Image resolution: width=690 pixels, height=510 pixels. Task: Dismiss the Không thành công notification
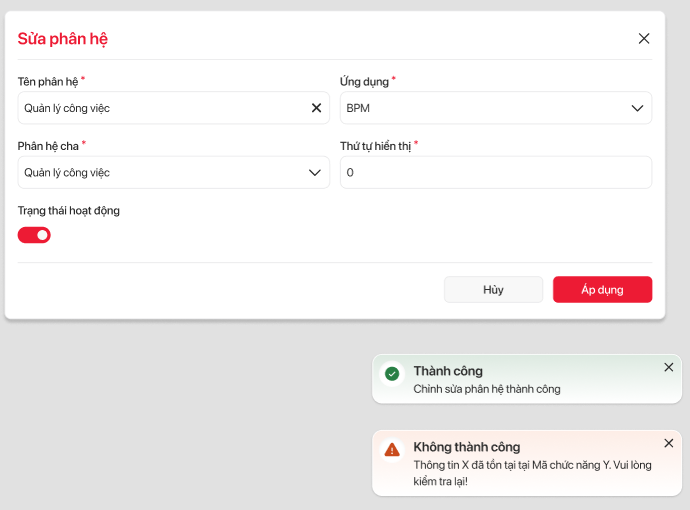point(669,443)
